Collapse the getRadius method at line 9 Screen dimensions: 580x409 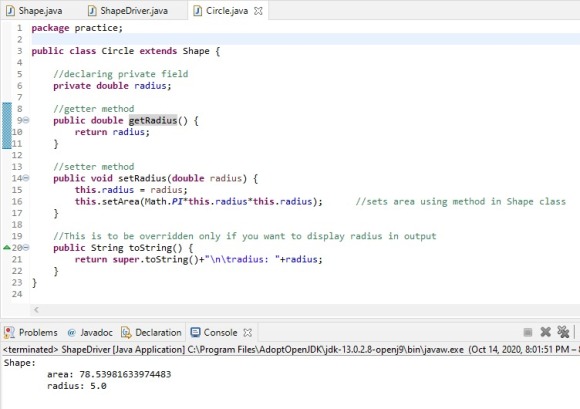point(26,120)
